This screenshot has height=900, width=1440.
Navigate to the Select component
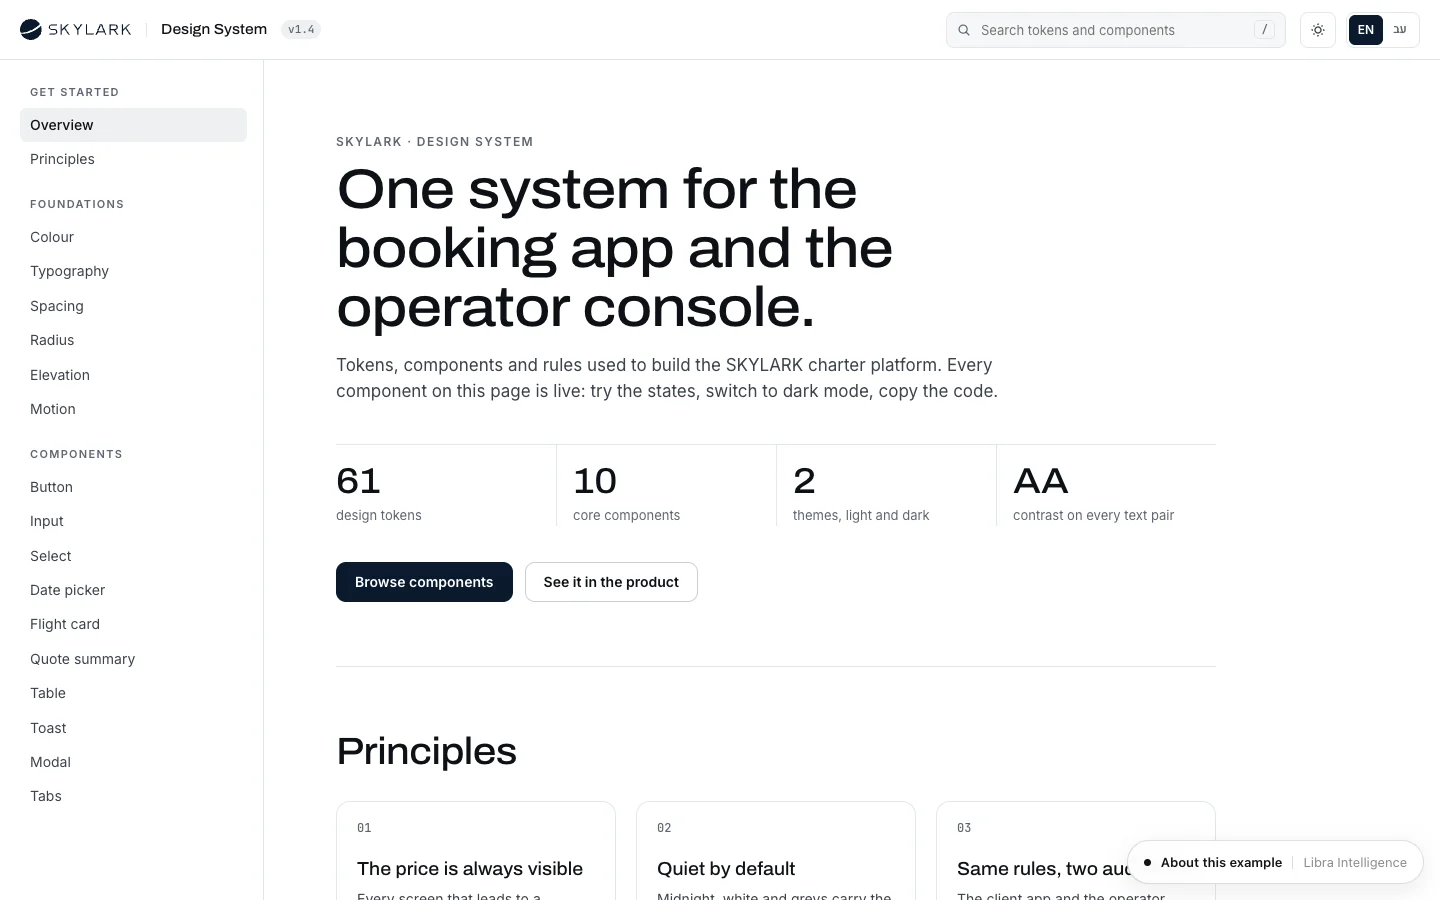133,556
